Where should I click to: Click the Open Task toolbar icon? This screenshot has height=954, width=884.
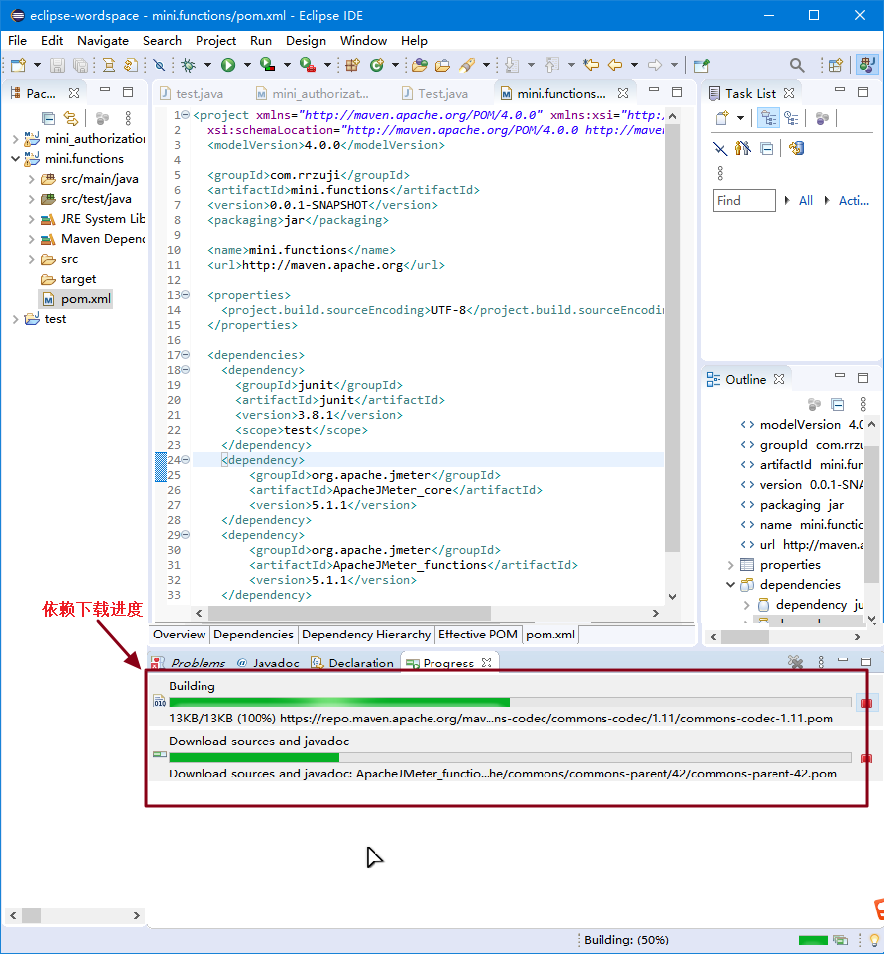(x=442, y=65)
